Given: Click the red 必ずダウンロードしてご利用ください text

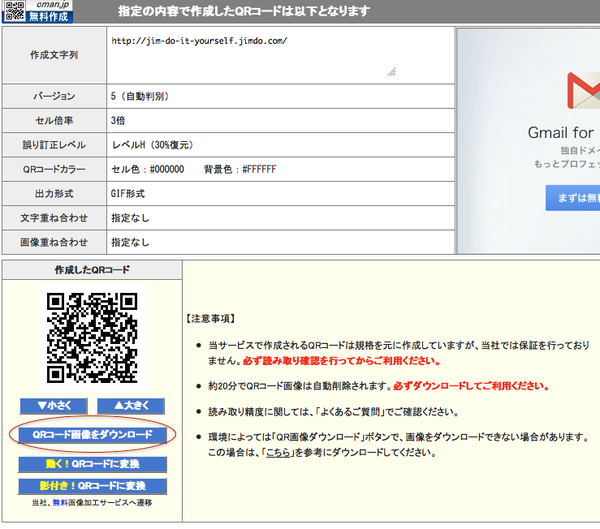Looking at the screenshot, I should (x=471, y=386).
